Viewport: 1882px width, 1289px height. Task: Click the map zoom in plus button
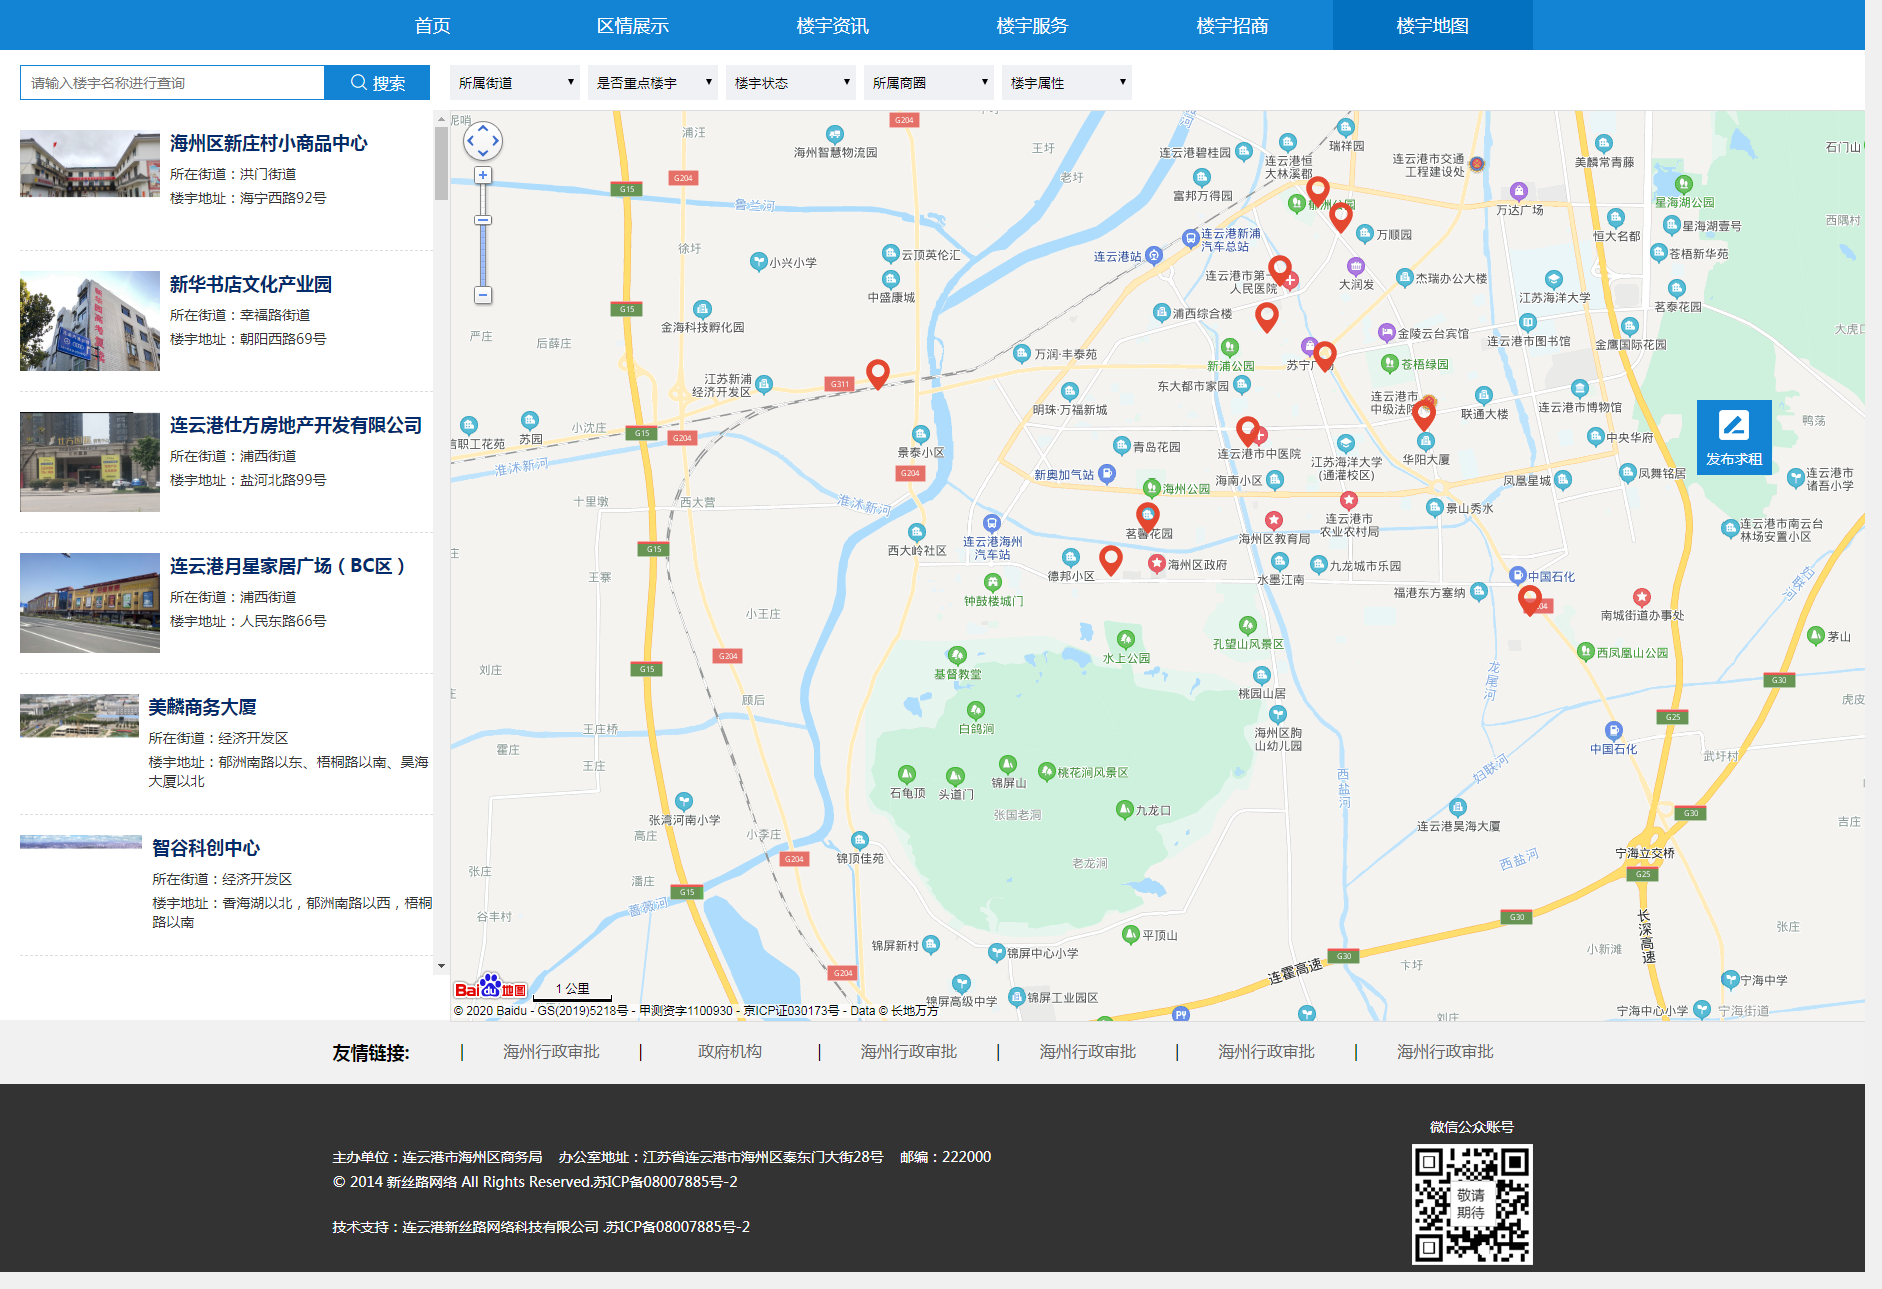[x=483, y=176]
